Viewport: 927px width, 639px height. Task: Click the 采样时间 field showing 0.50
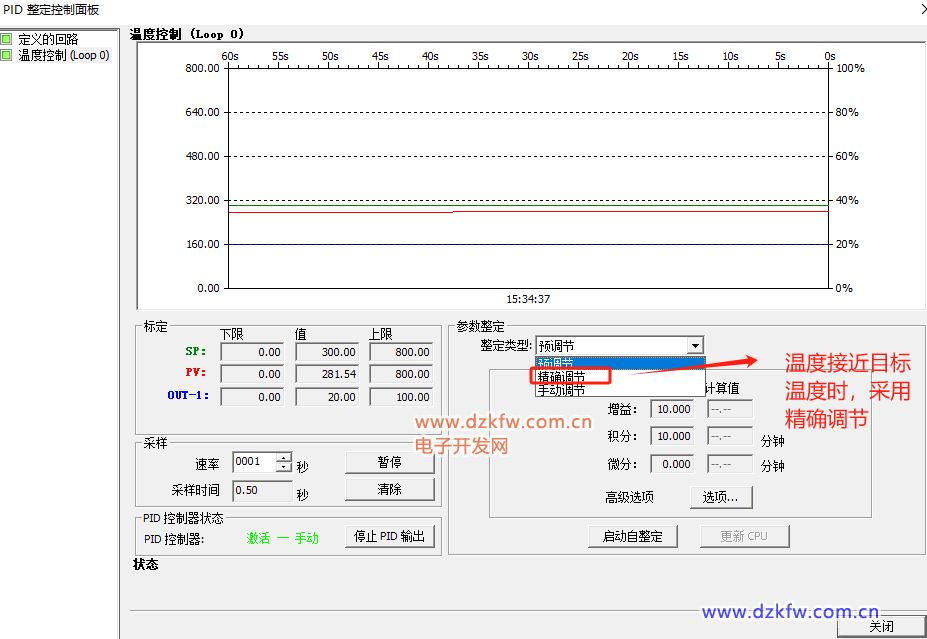click(x=262, y=491)
